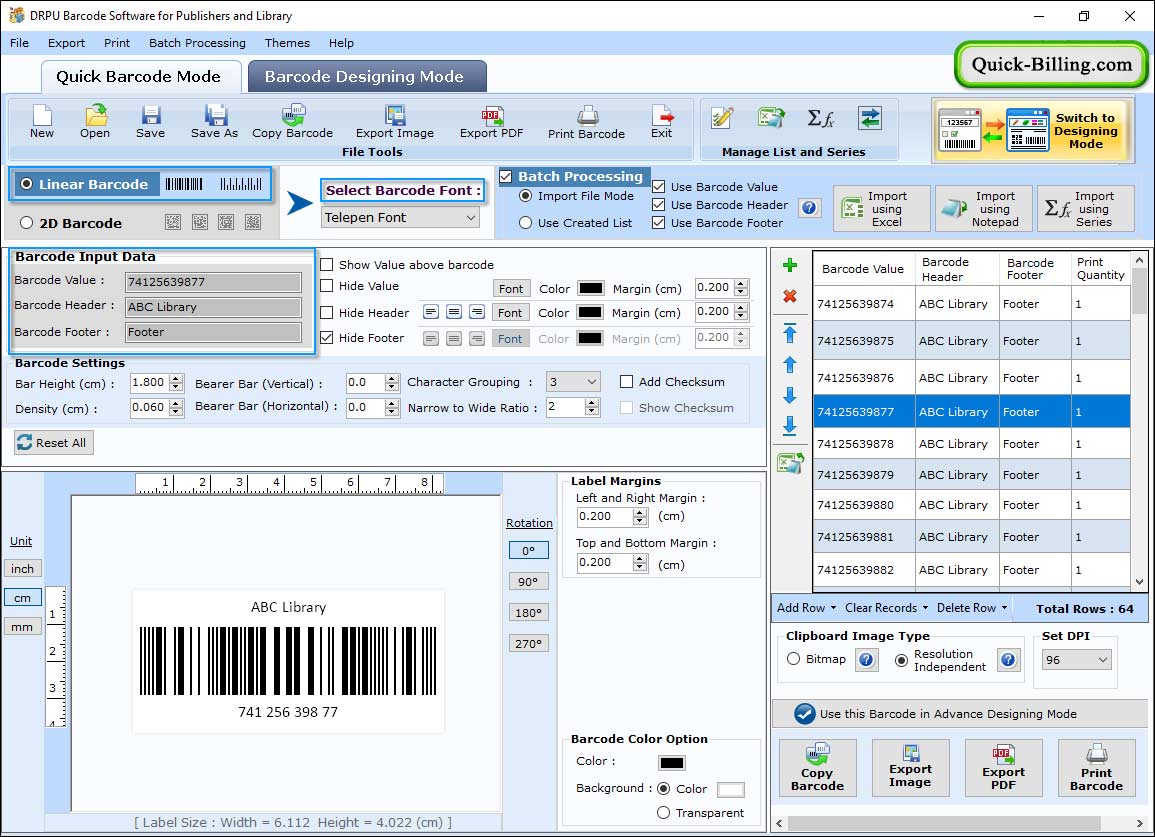Viewport: 1155px width, 837px height.
Task: Click the New file icon
Action: [42, 122]
